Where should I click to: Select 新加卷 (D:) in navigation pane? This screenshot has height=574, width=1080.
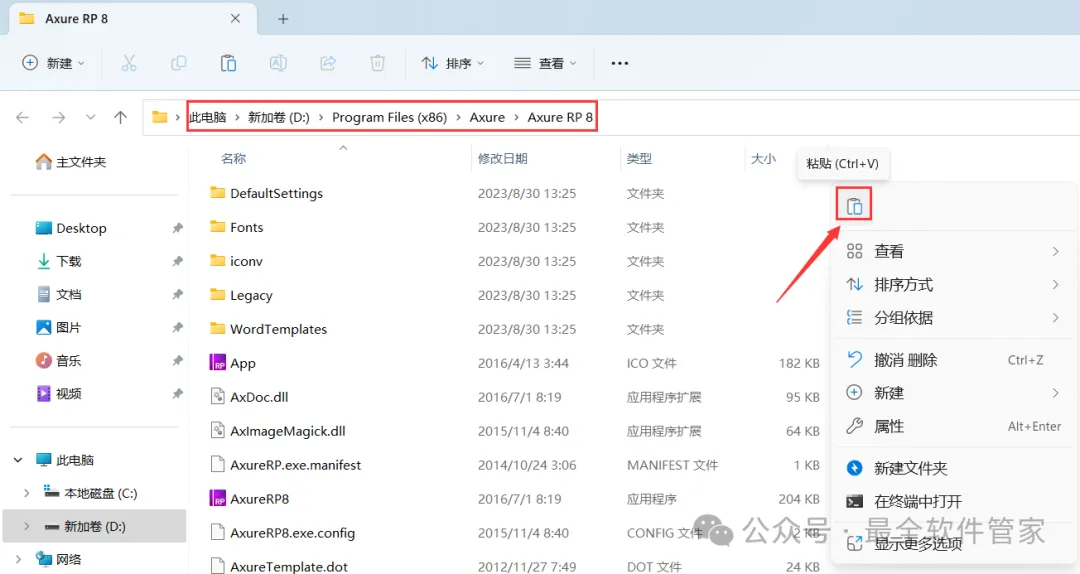point(95,526)
